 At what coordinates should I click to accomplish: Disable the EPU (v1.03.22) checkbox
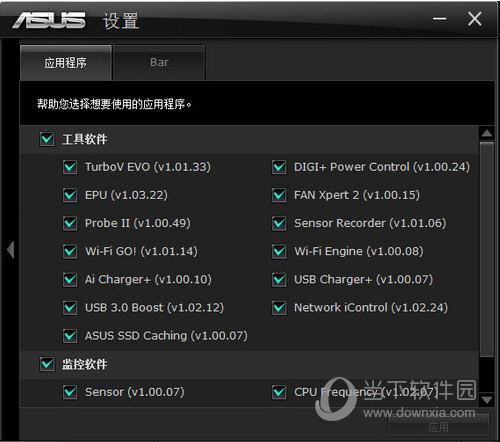click(70, 195)
